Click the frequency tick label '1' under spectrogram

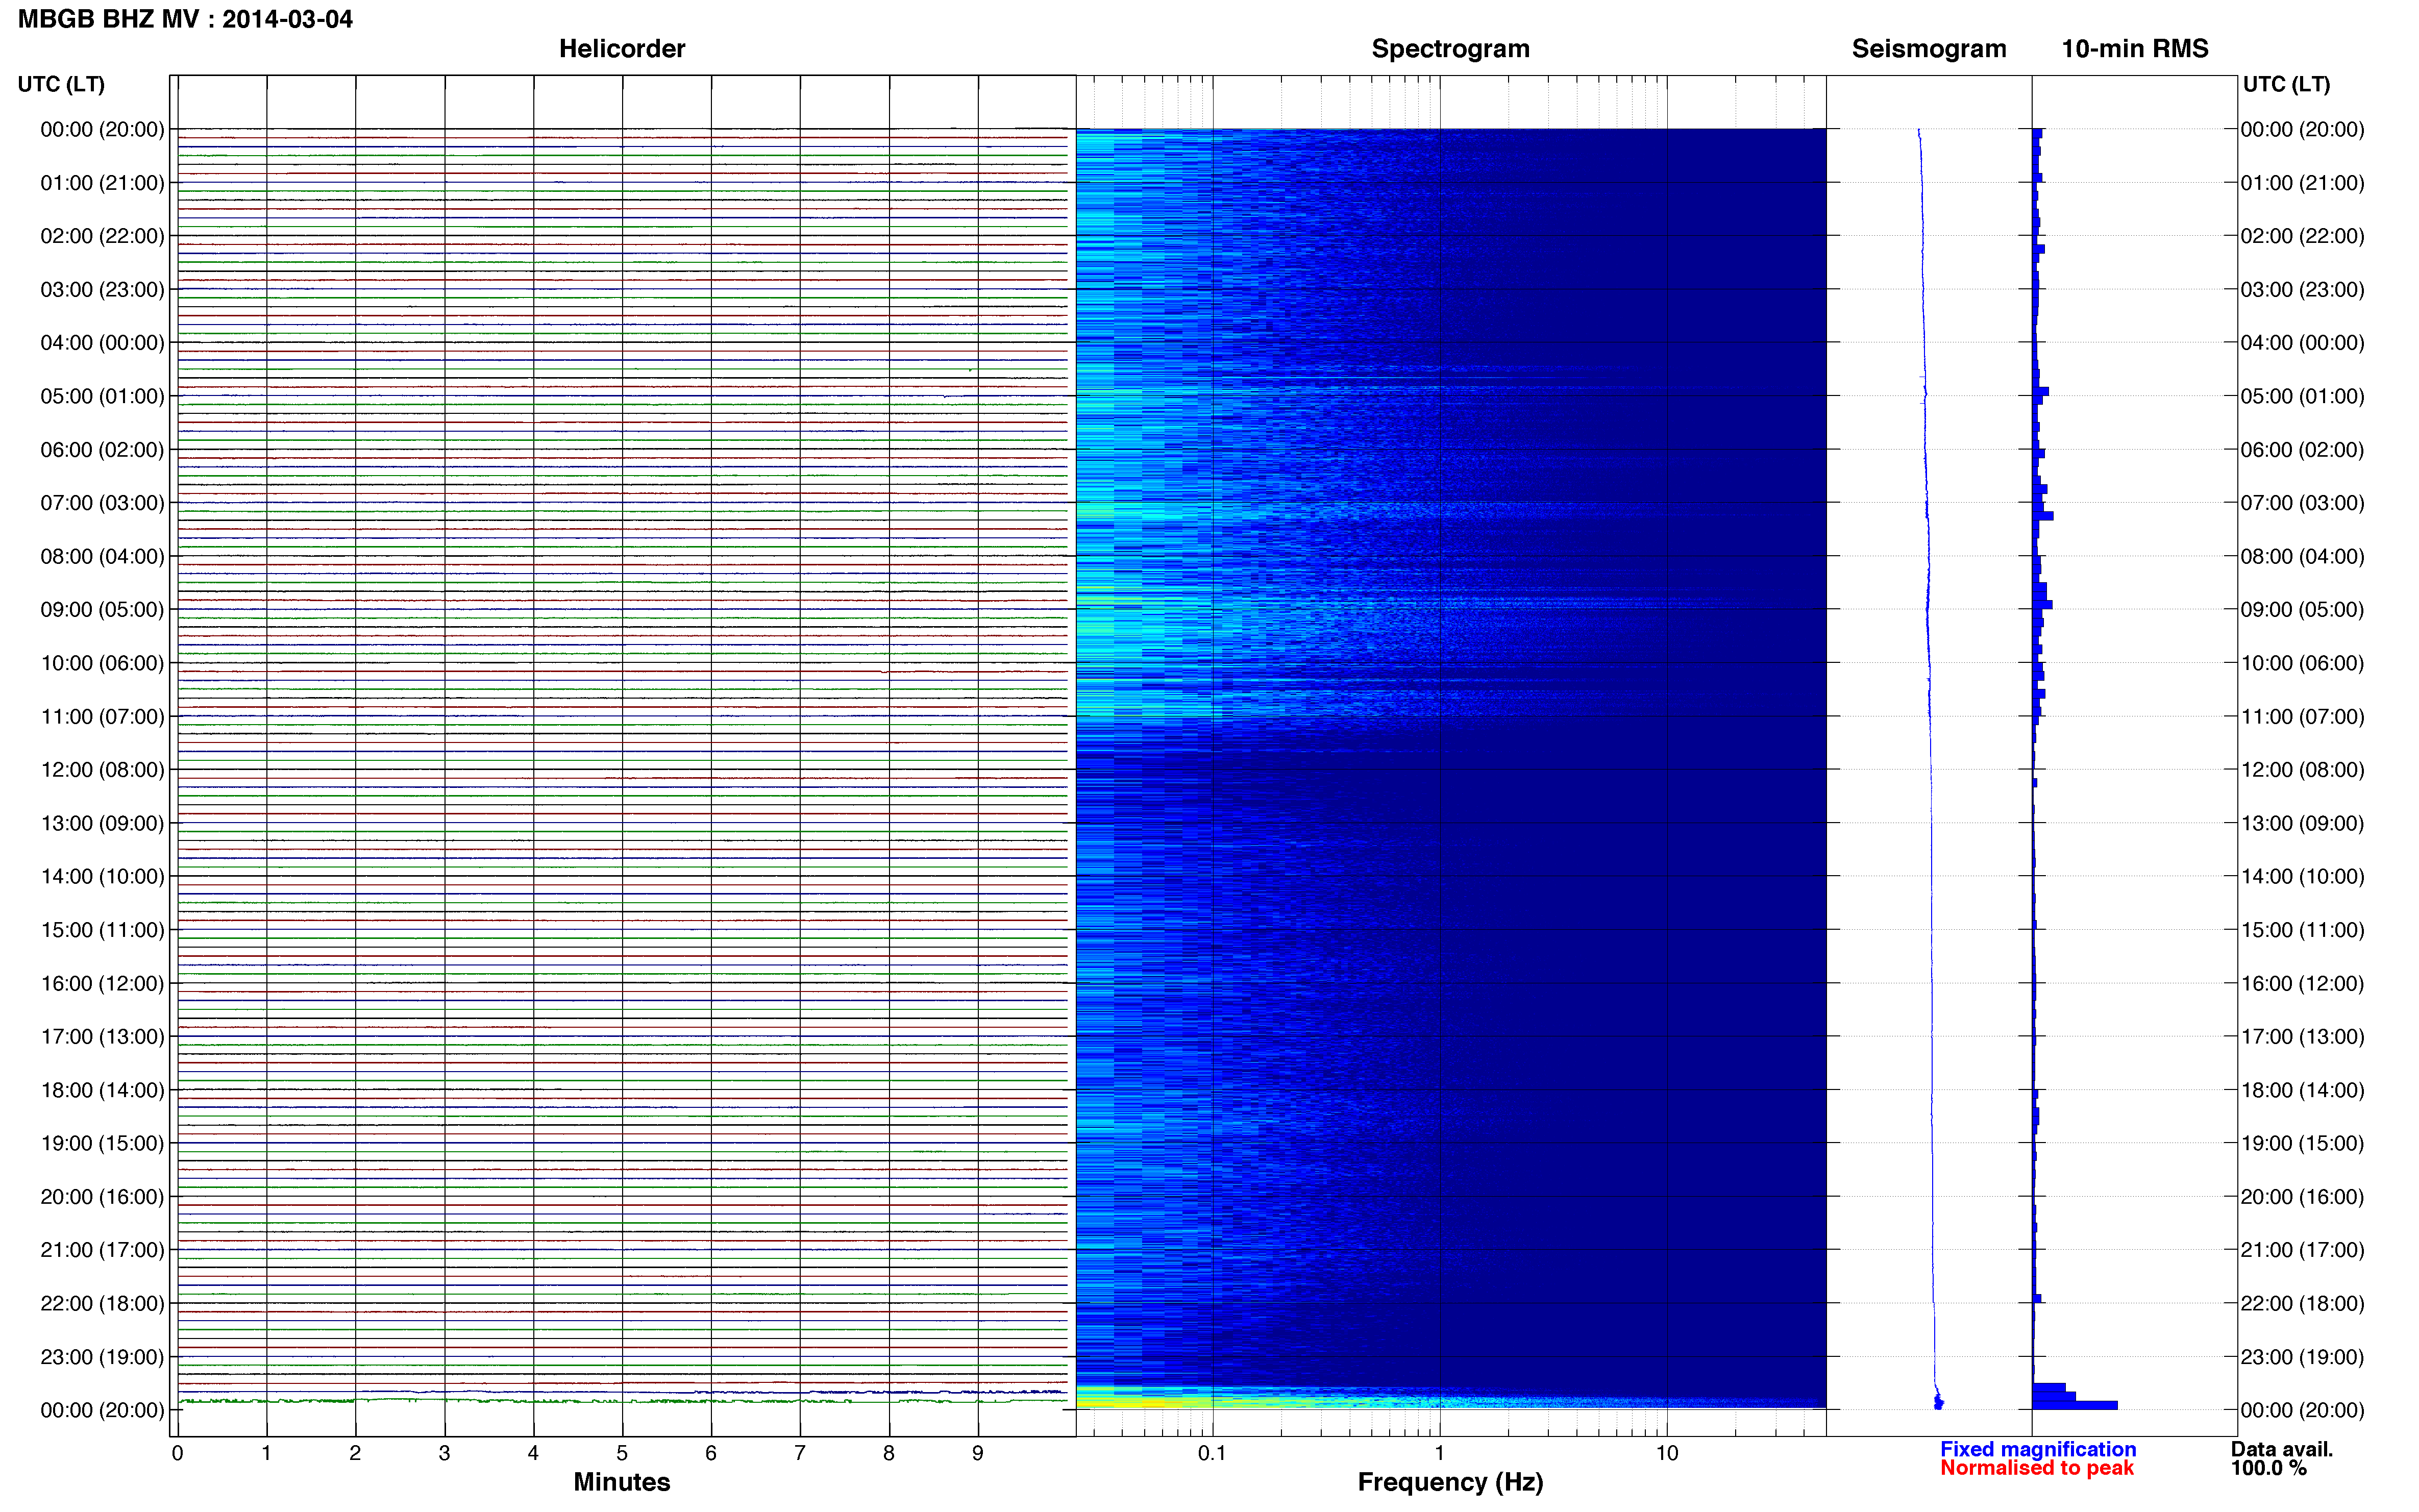[x=1439, y=1453]
